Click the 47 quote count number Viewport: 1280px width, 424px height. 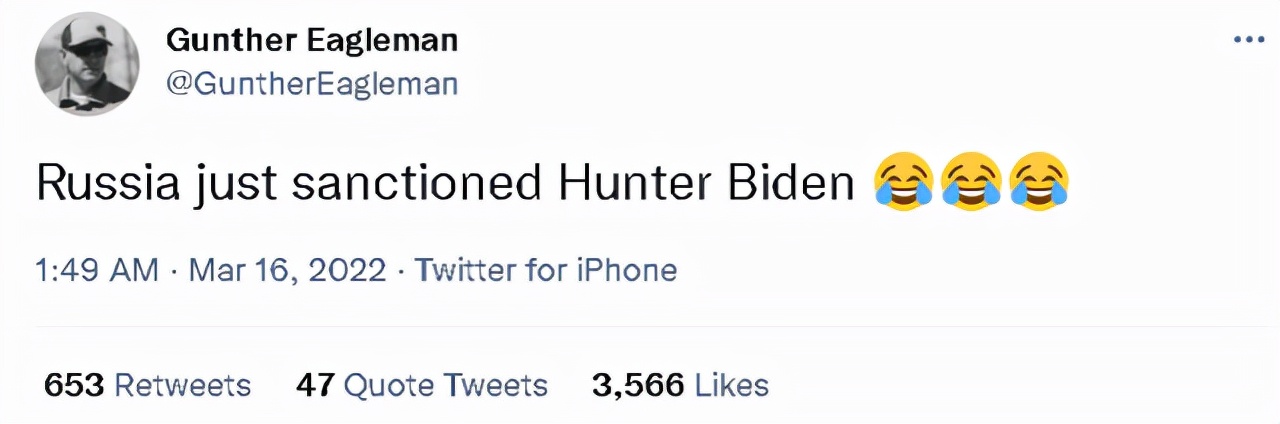314,385
